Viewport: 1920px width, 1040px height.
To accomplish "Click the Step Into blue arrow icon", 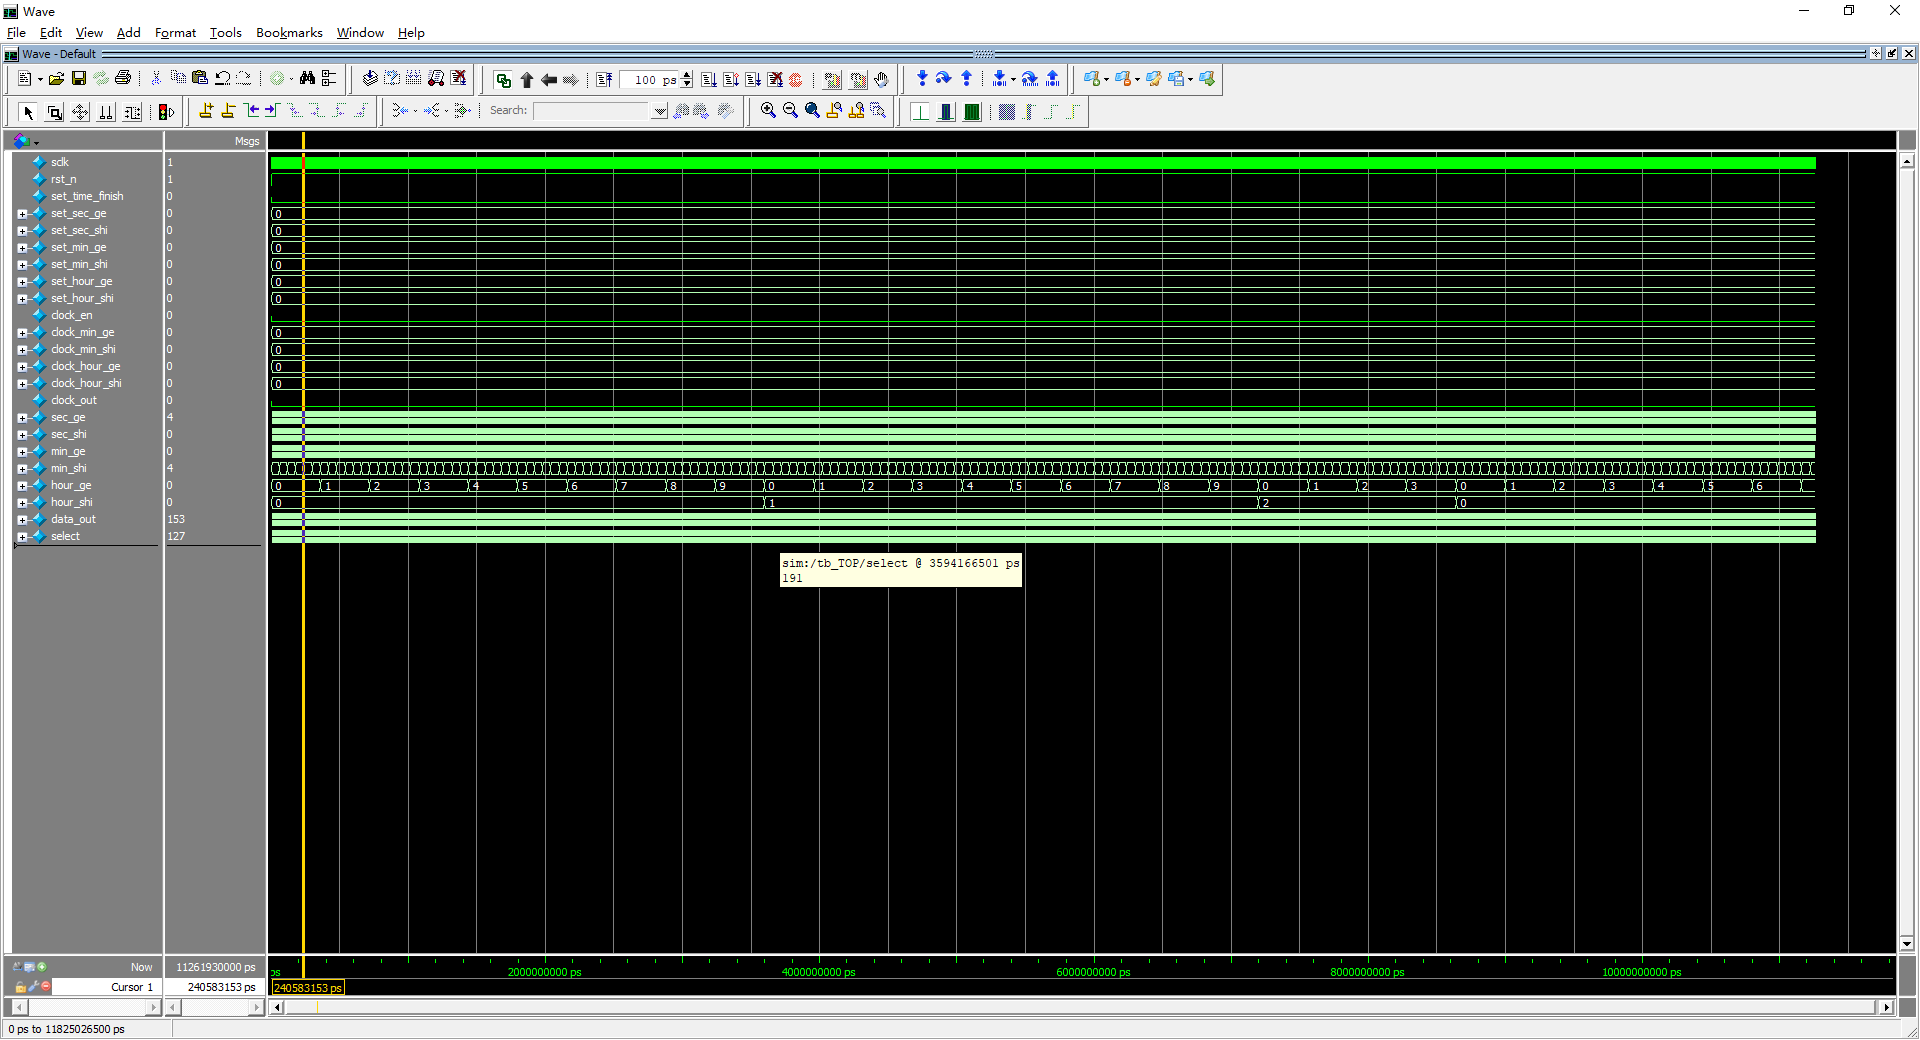I will coord(922,78).
